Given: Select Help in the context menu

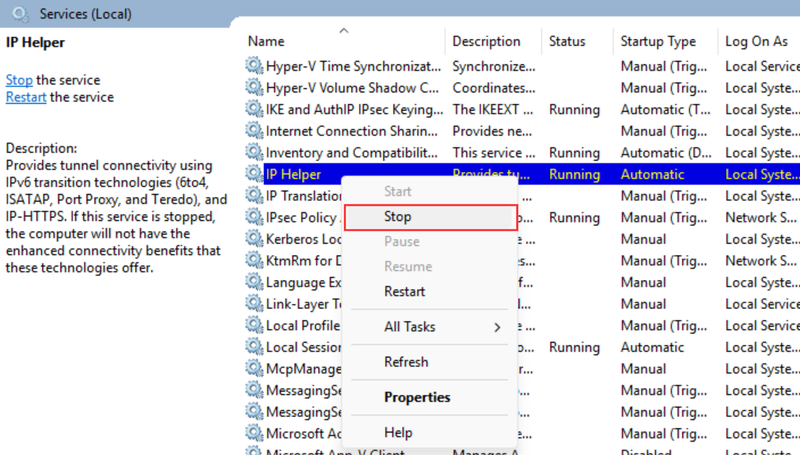Looking at the screenshot, I should 430,433.
